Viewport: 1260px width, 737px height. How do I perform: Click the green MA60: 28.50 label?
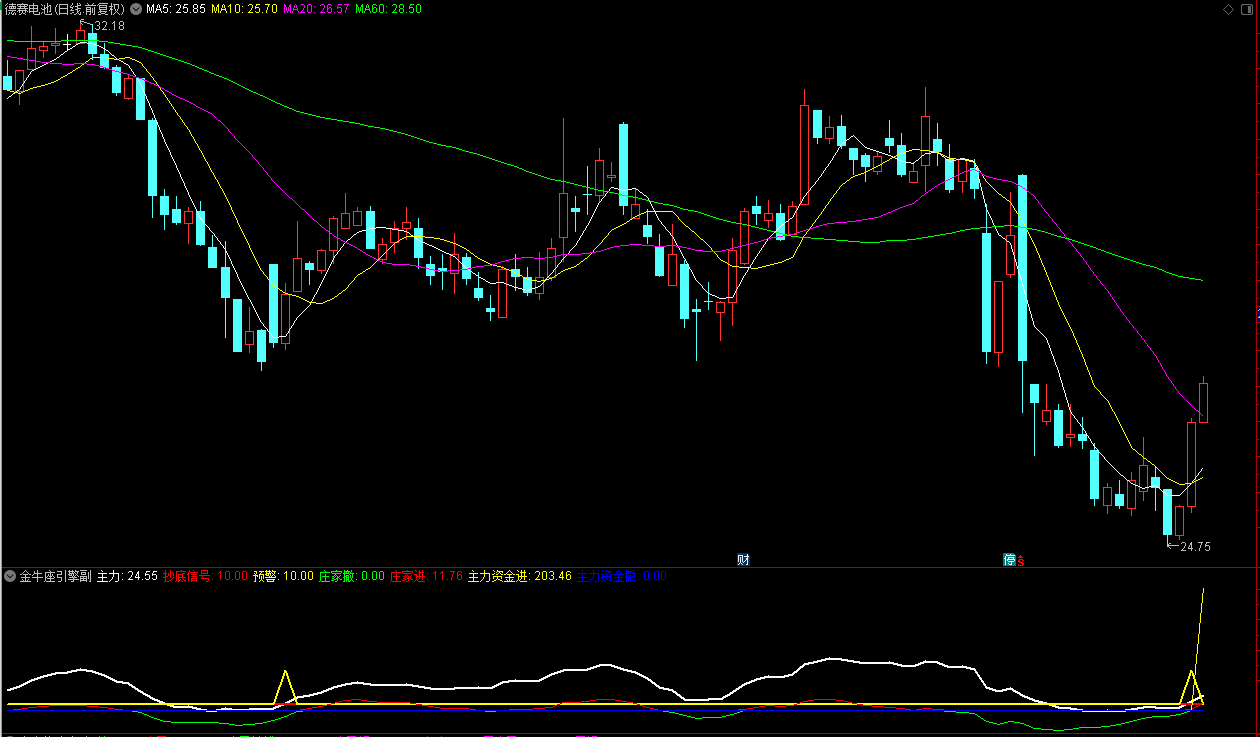388,8
